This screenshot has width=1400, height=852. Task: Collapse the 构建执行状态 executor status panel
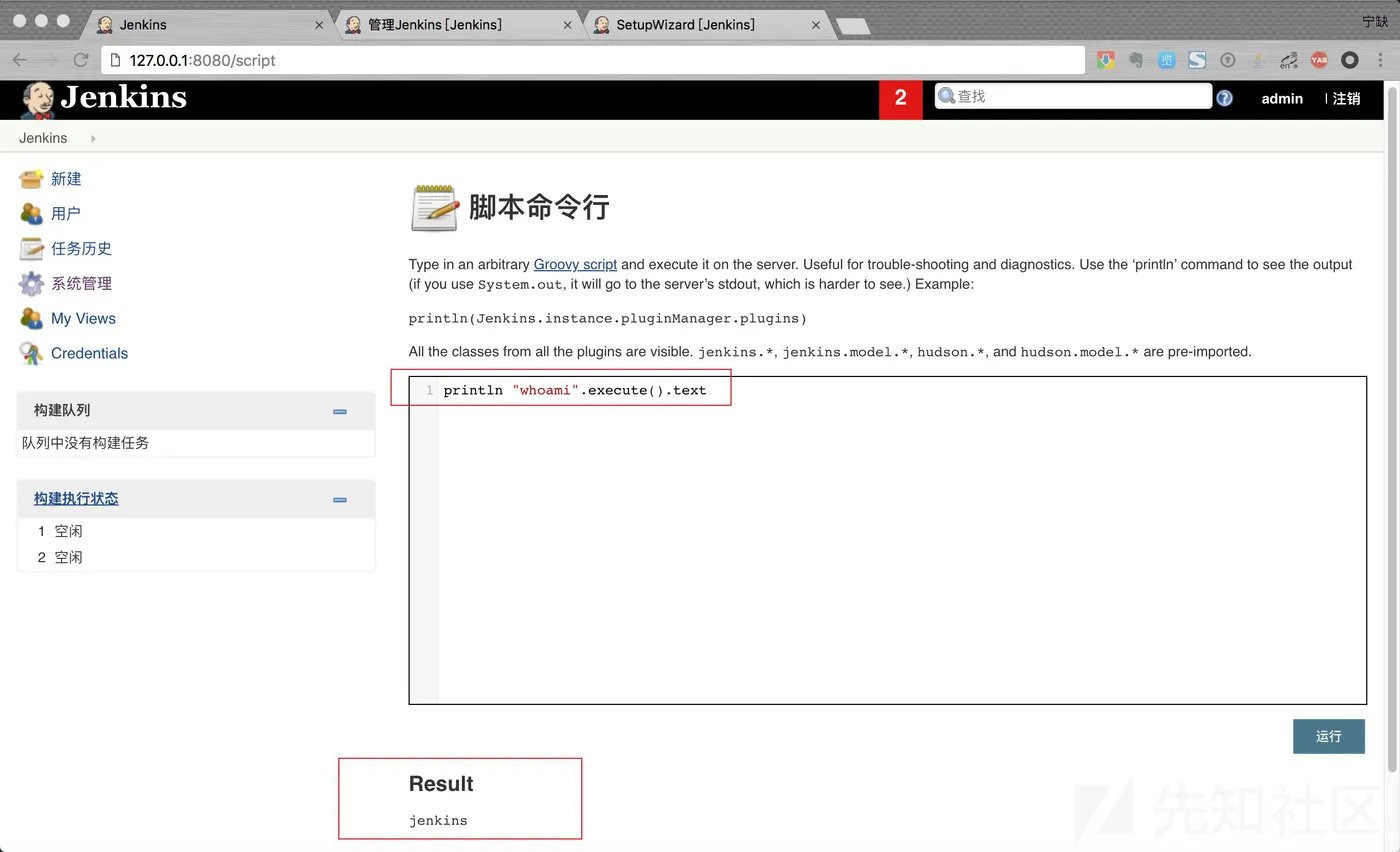click(340, 499)
